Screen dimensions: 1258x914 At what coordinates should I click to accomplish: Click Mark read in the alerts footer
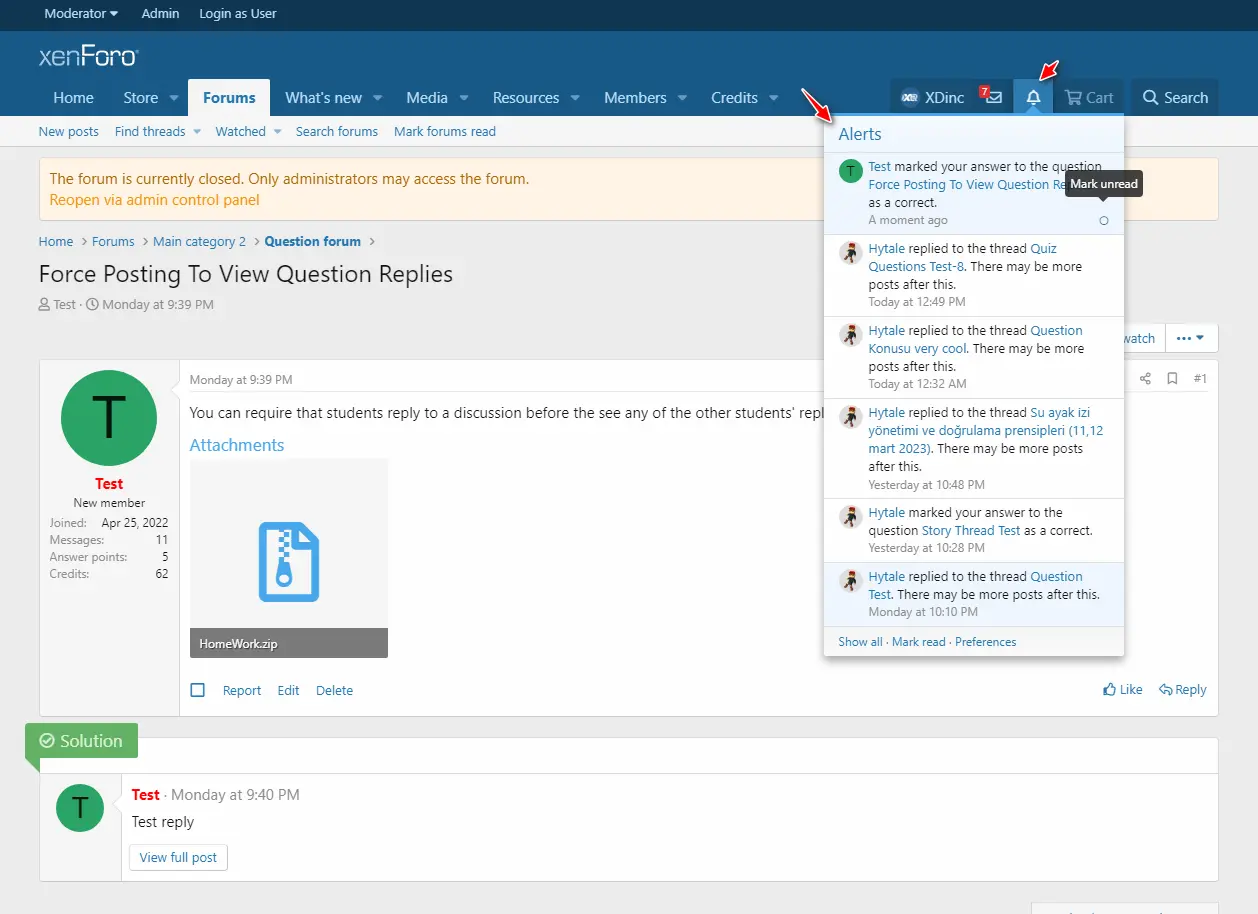click(918, 642)
